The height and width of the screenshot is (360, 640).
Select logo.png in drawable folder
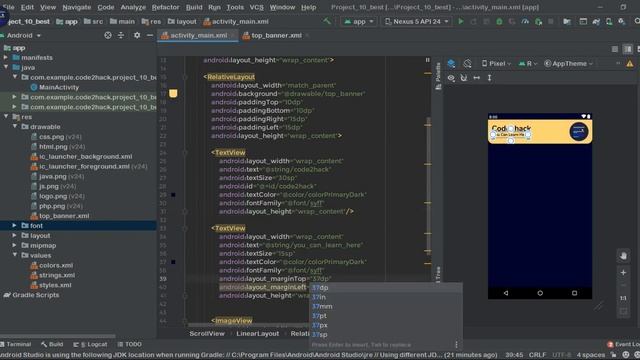coord(58,196)
